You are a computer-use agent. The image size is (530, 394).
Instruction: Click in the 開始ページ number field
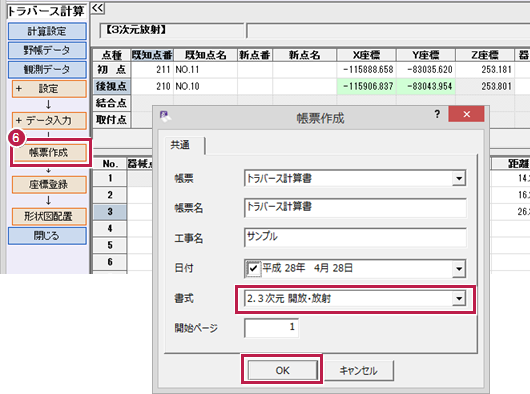(x=271, y=328)
